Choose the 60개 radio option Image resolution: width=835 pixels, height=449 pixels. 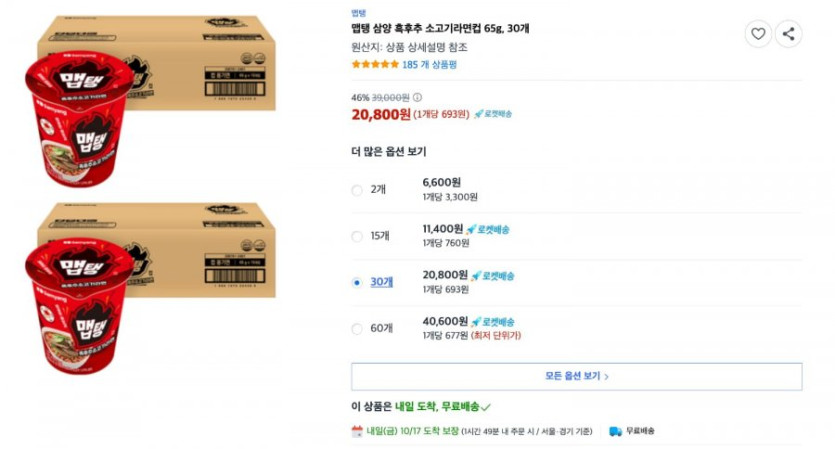357,328
